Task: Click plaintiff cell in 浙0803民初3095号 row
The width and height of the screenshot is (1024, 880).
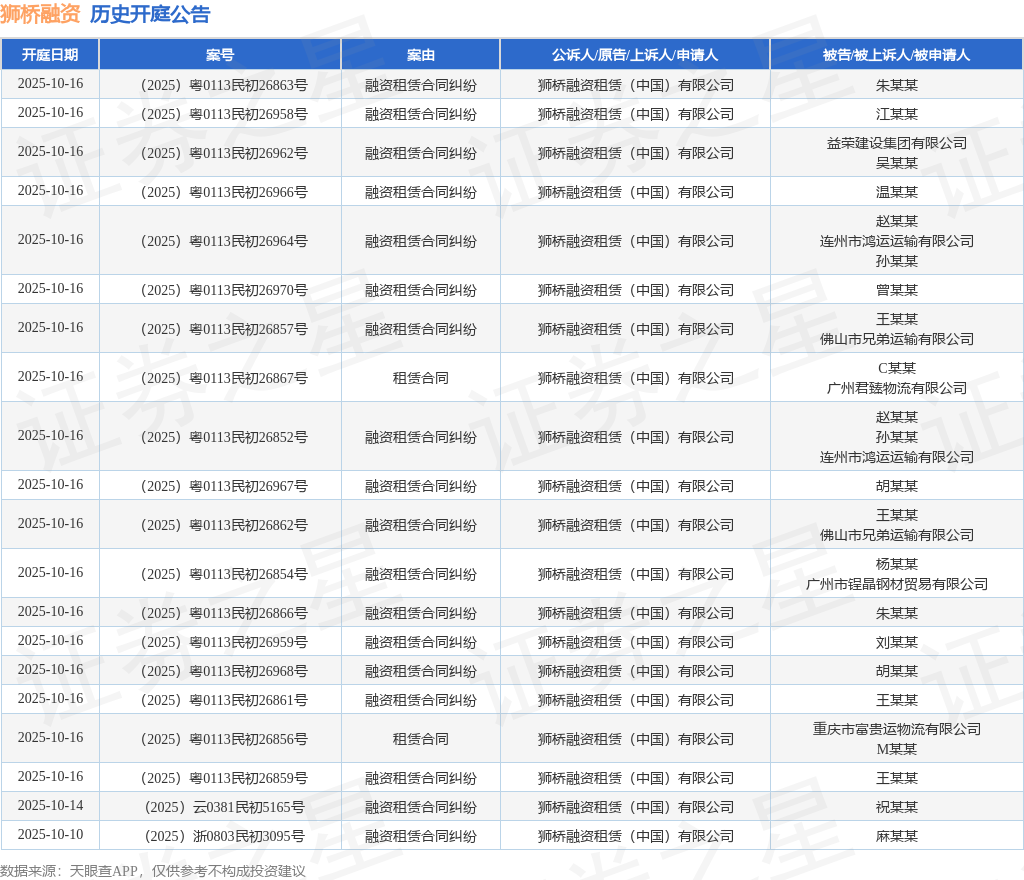Action: (635, 836)
